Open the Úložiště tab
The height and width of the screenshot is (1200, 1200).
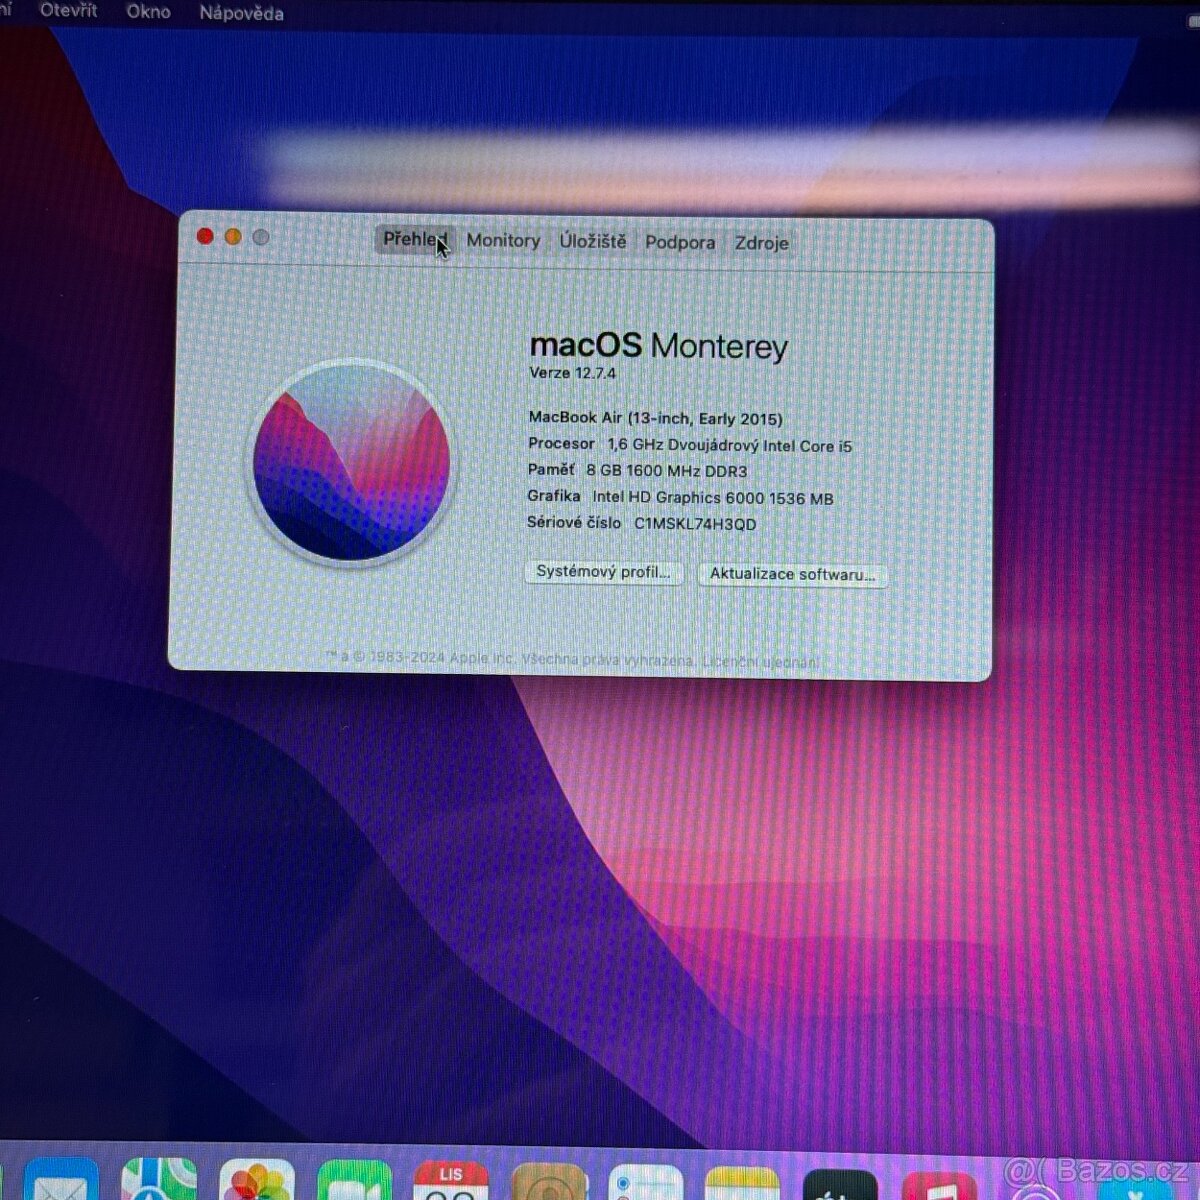pyautogui.click(x=593, y=241)
